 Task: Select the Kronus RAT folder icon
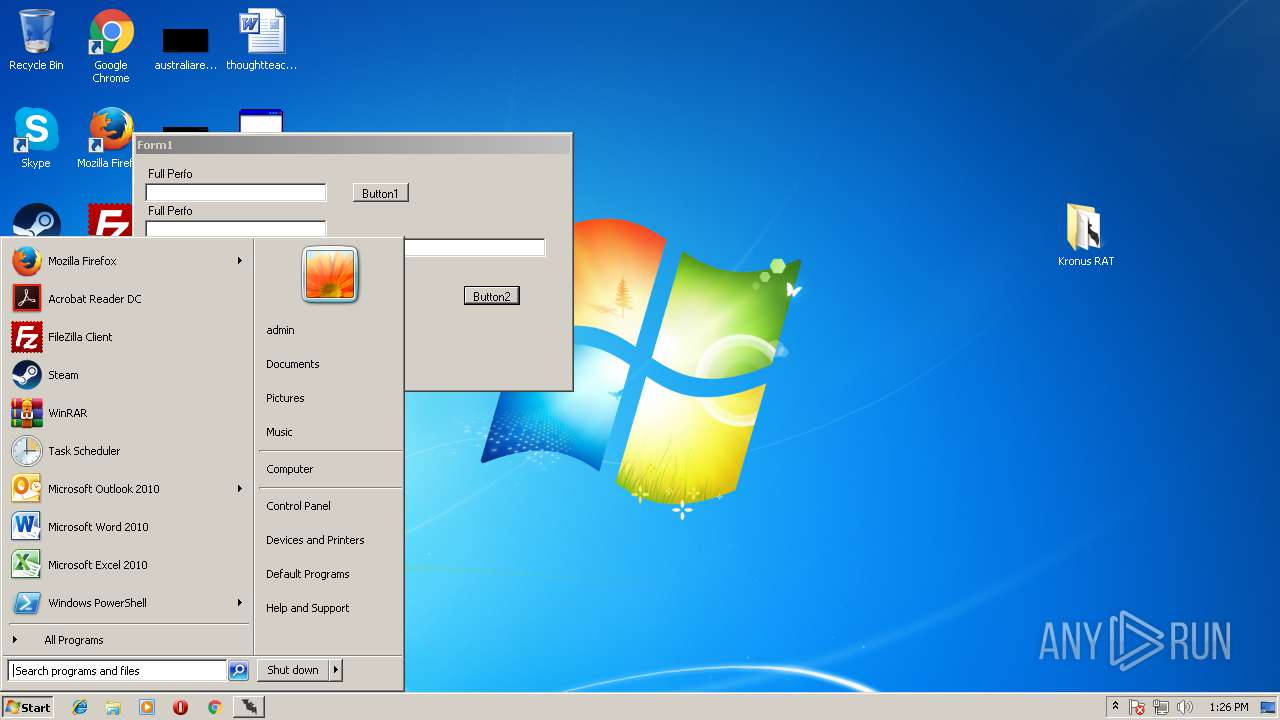point(1085,234)
